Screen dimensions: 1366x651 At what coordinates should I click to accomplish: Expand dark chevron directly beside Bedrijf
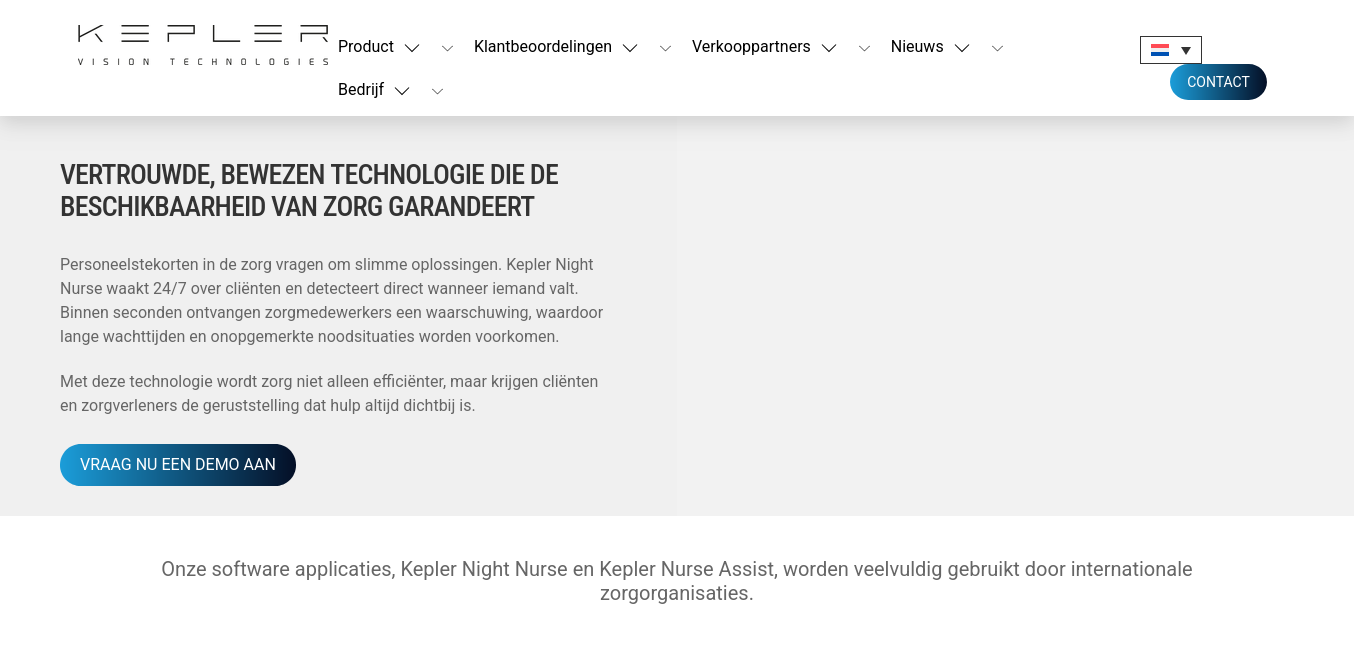coord(402,91)
